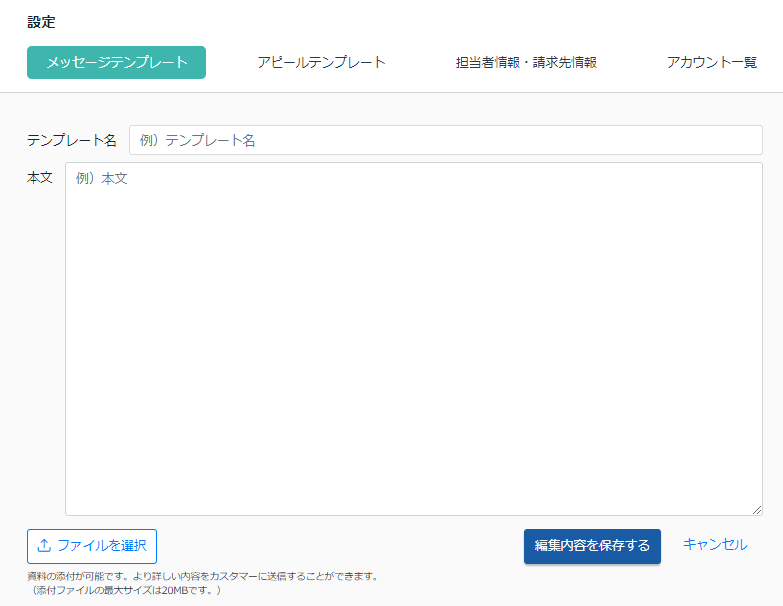The image size is (783, 606).
Task: Focus the テンプレート名 input field
Action: (x=445, y=140)
